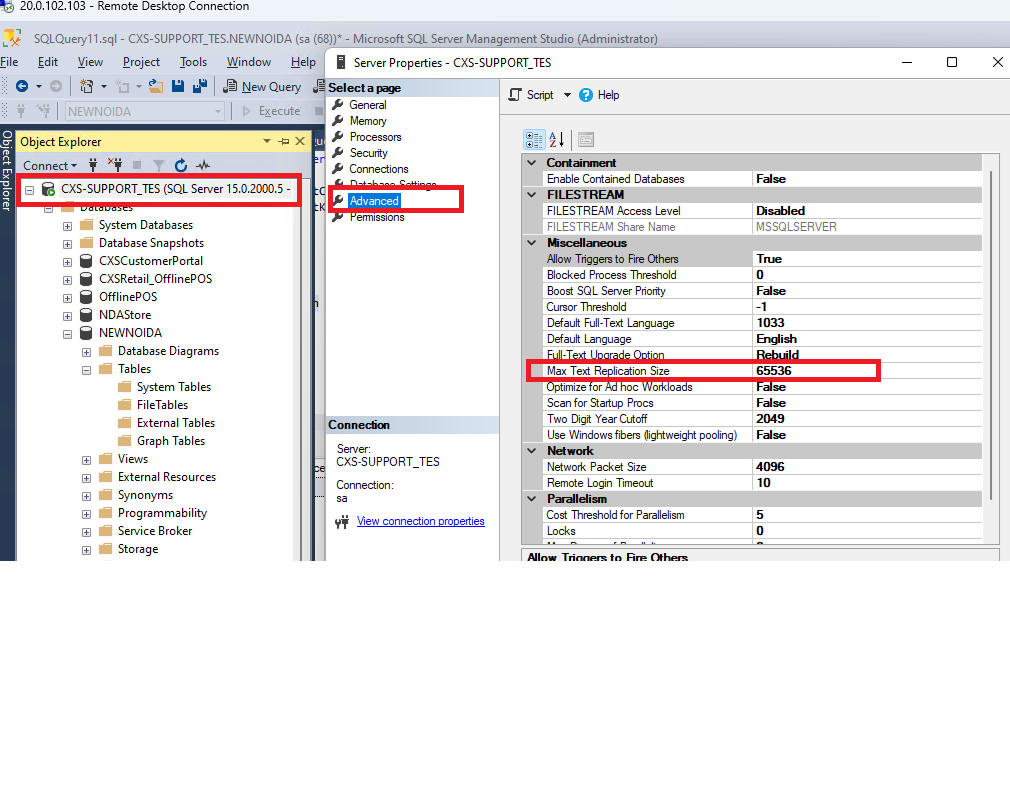Click the Max Text Replication Size value 65536
The image size is (1010, 800).
[774, 371]
